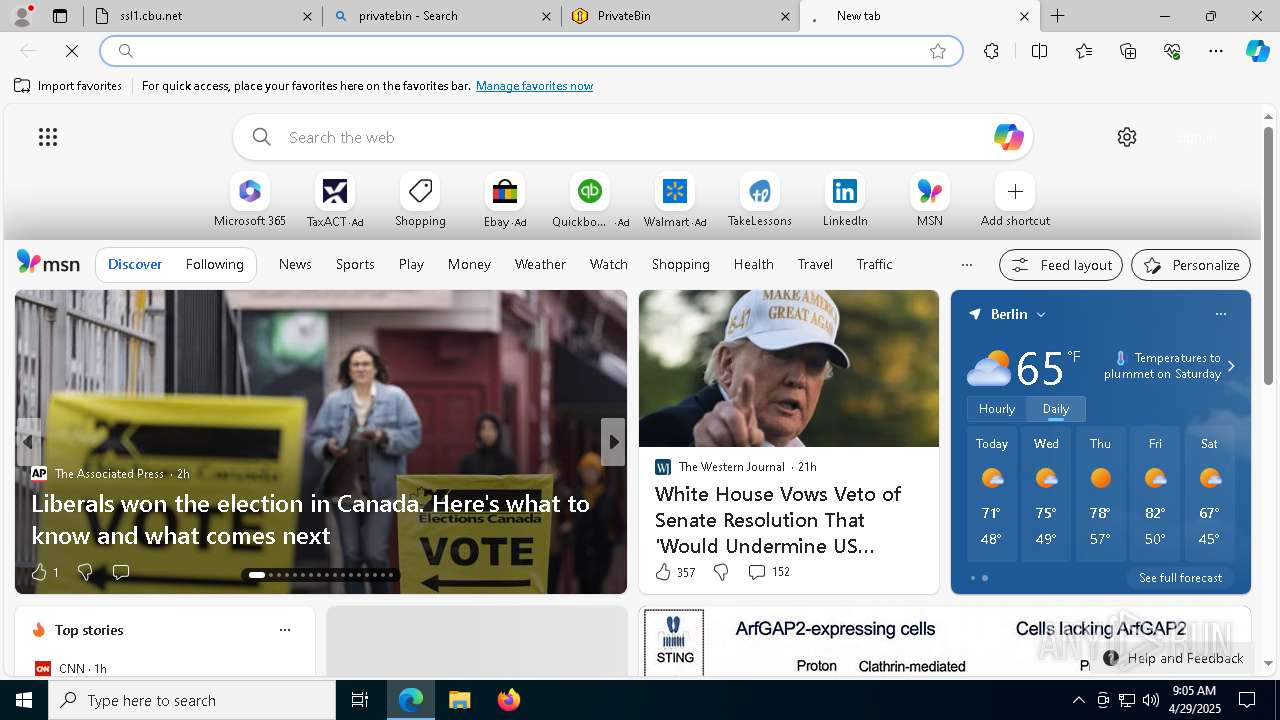
Task: Open weather card more options
Action: click(x=1220, y=314)
